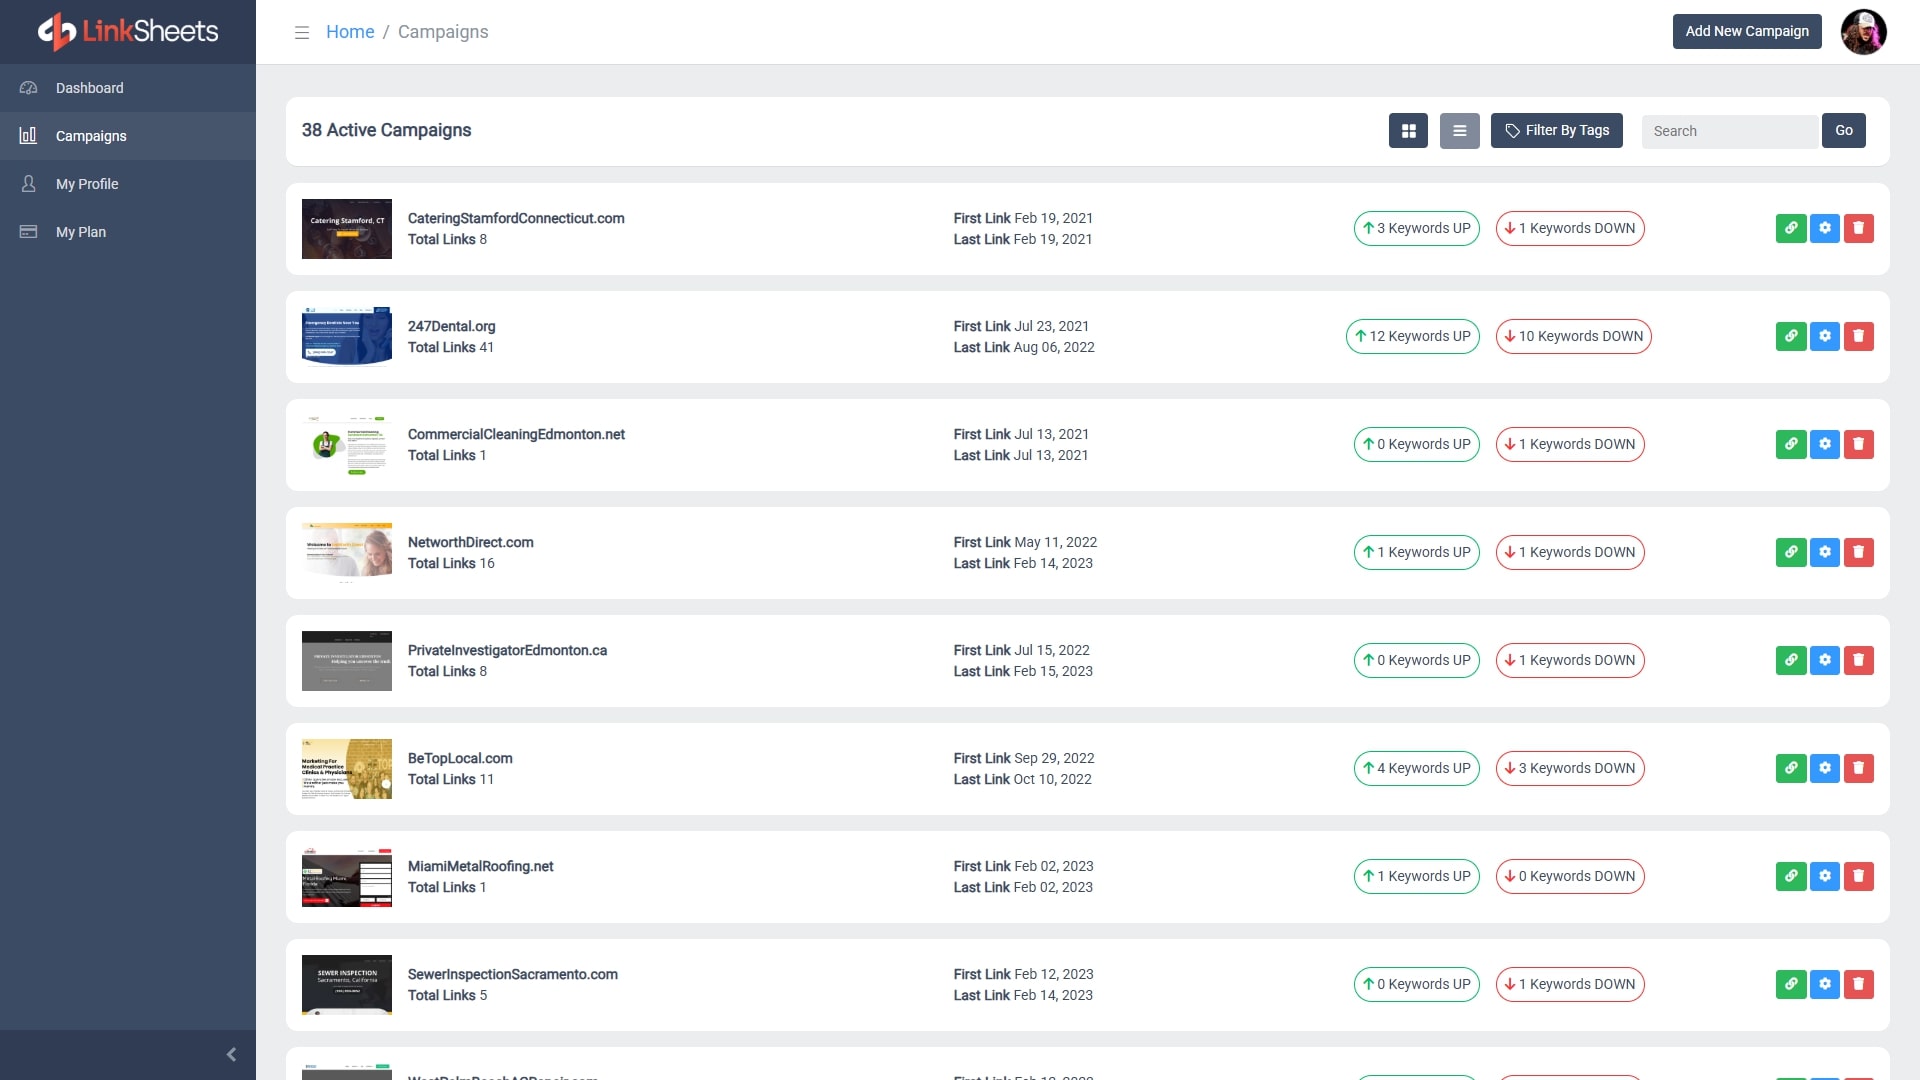The image size is (1920, 1080).
Task: Click the campaign Search field
Action: [1730, 131]
